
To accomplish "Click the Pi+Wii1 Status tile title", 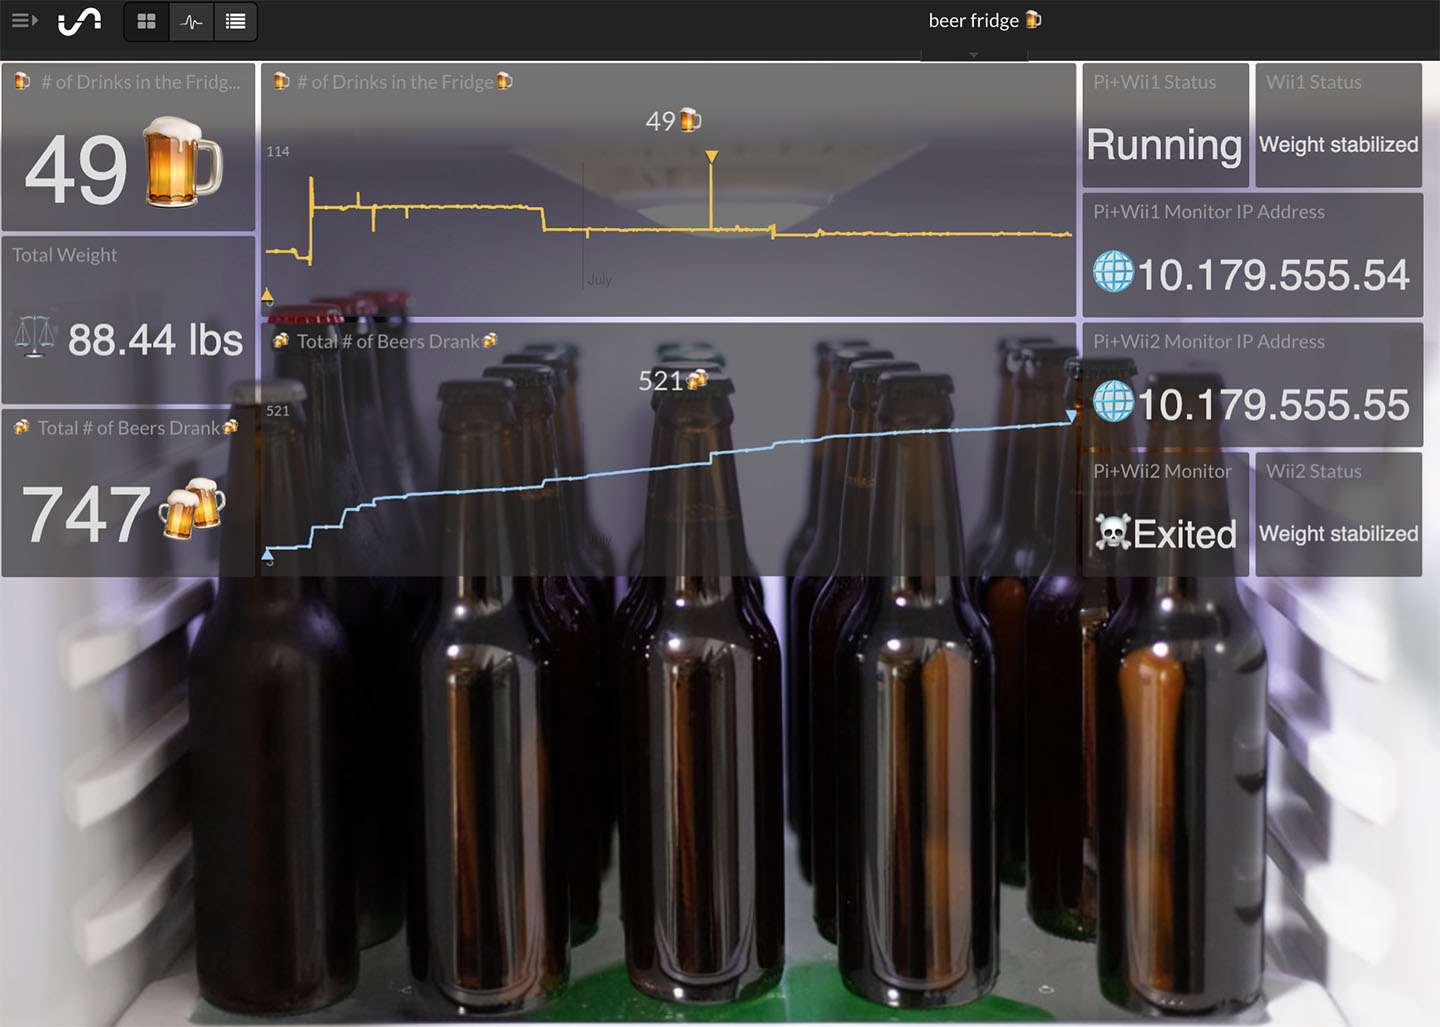I will pyautogui.click(x=1154, y=82).
